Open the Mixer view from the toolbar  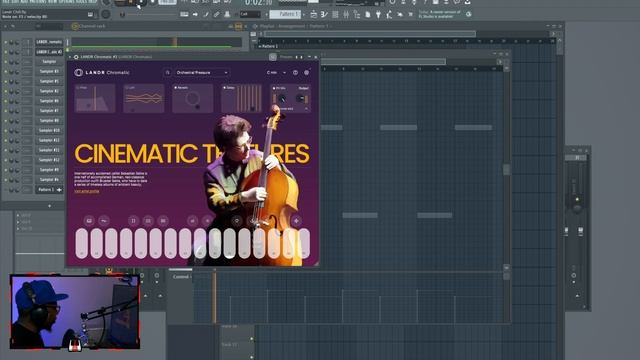pyautogui.click(x=346, y=14)
